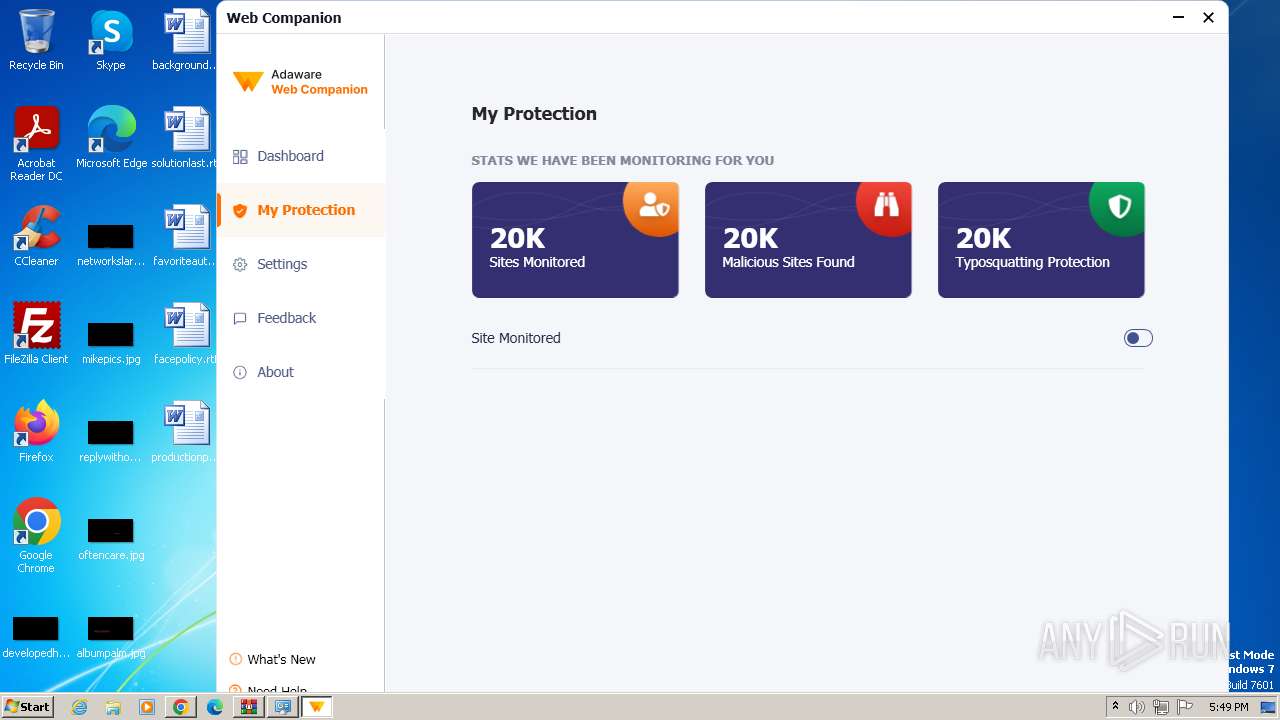This screenshot has width=1280, height=720.
Task: Select the Google Chrome desktop shortcut
Action: (x=36, y=536)
